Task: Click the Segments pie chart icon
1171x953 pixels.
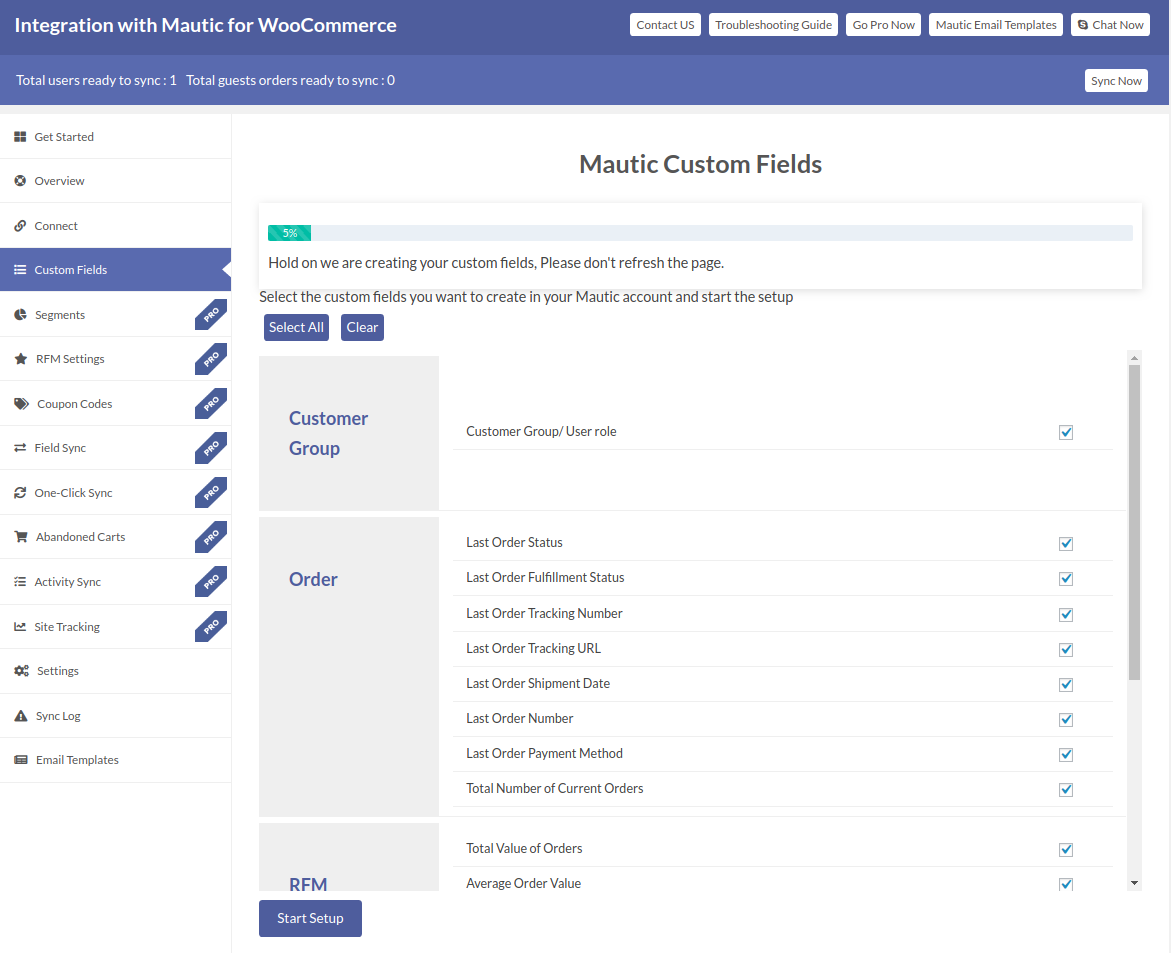Action: (20, 314)
